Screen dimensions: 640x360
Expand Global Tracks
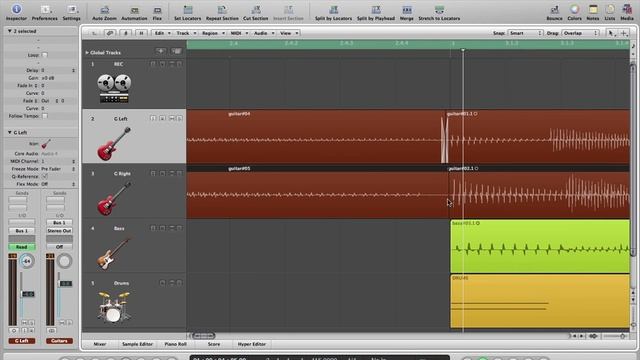pos(87,52)
